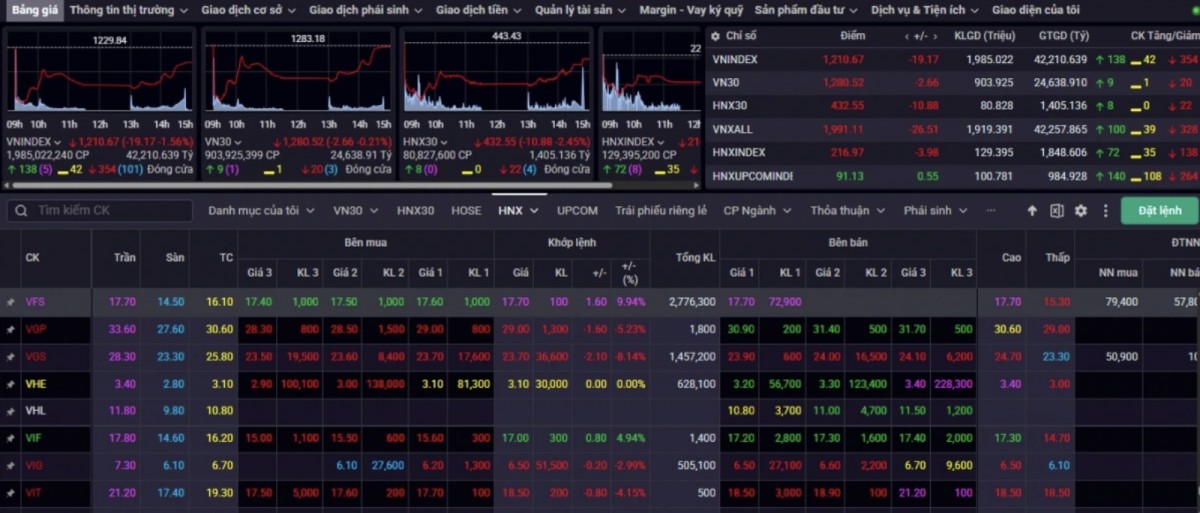Open the three-dot vertical options menu
1200x513 pixels.
1105,211
